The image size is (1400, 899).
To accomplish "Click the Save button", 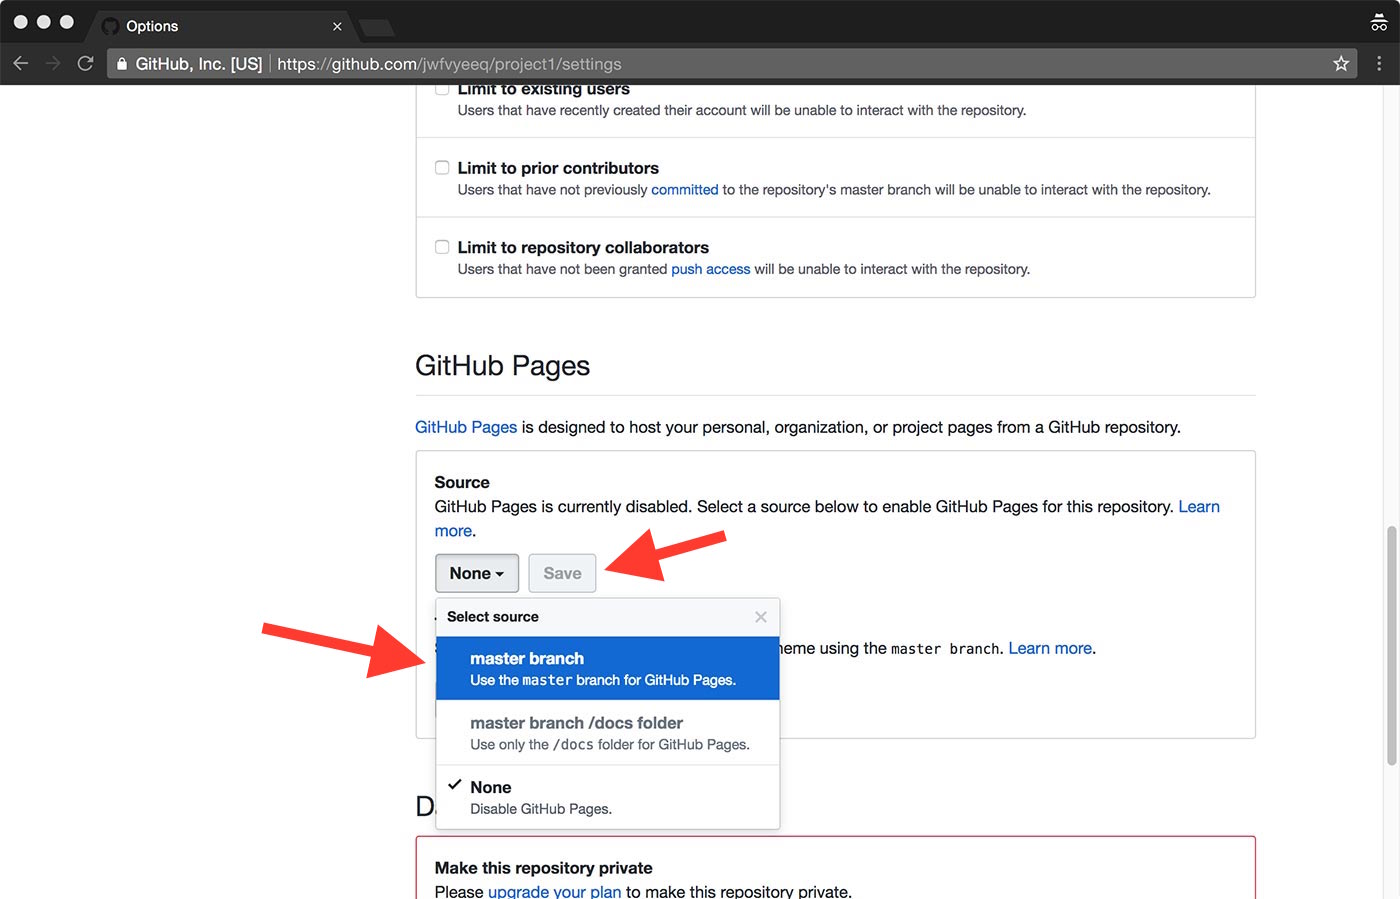I will tap(562, 573).
